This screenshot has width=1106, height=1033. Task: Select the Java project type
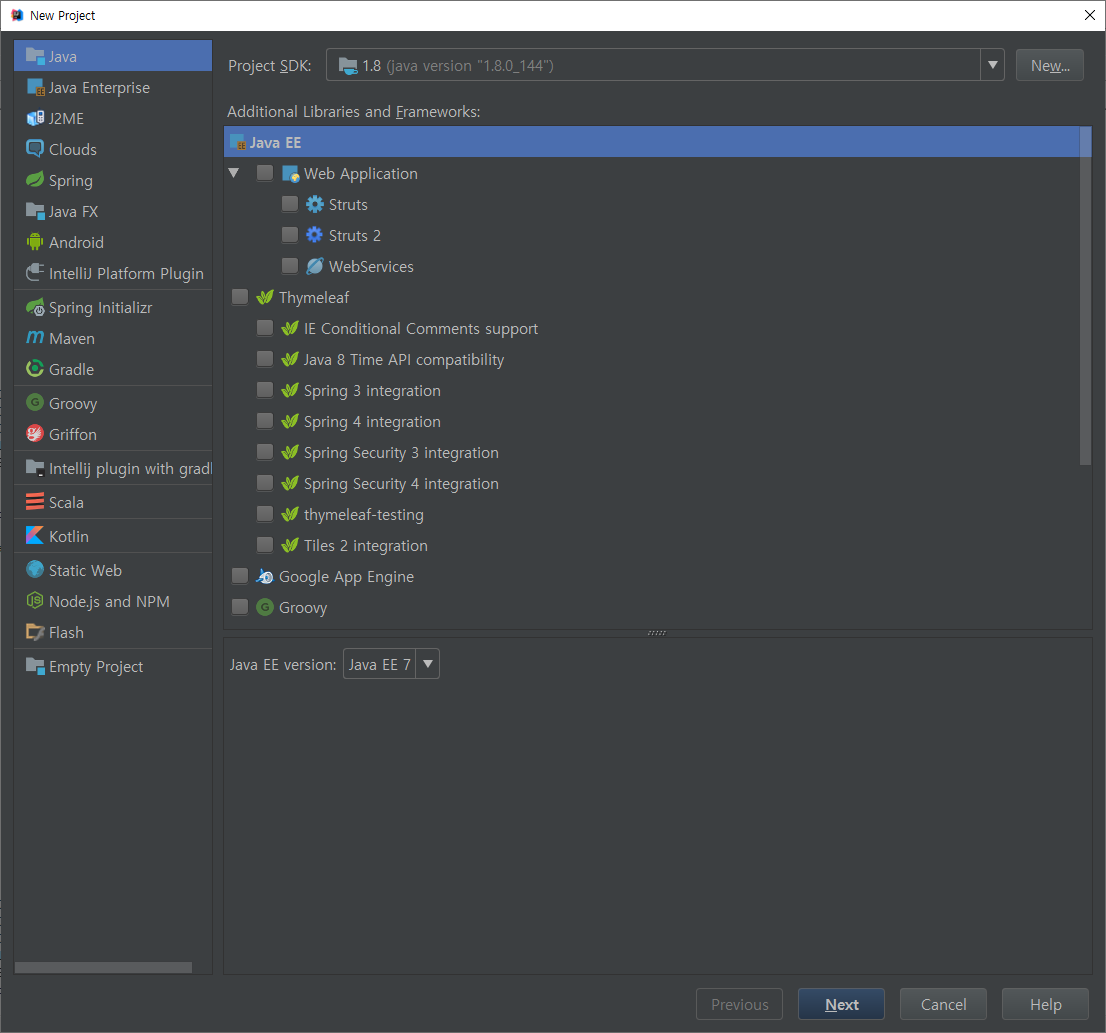click(x=113, y=56)
